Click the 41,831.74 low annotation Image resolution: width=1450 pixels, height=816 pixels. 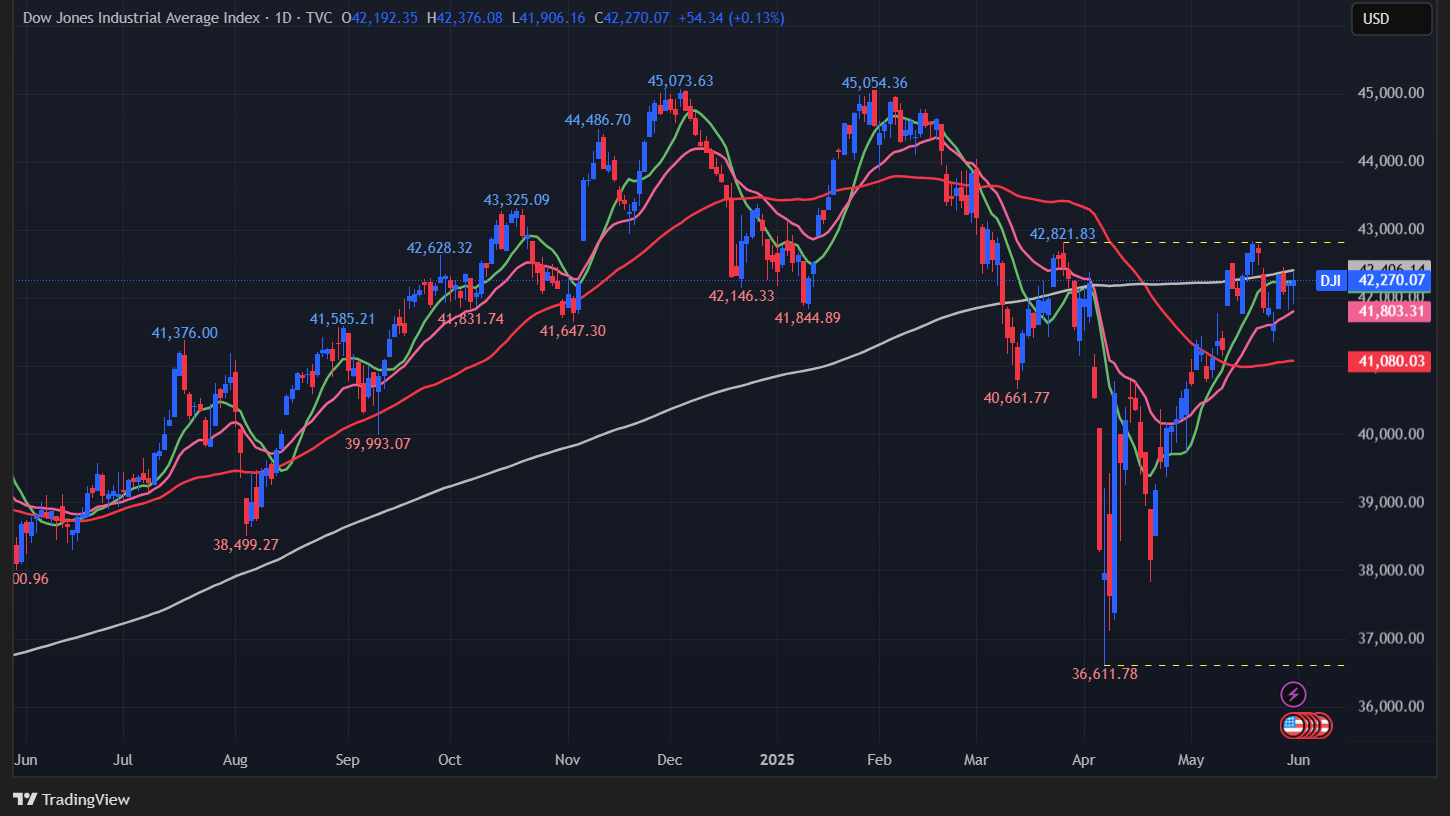pos(470,319)
